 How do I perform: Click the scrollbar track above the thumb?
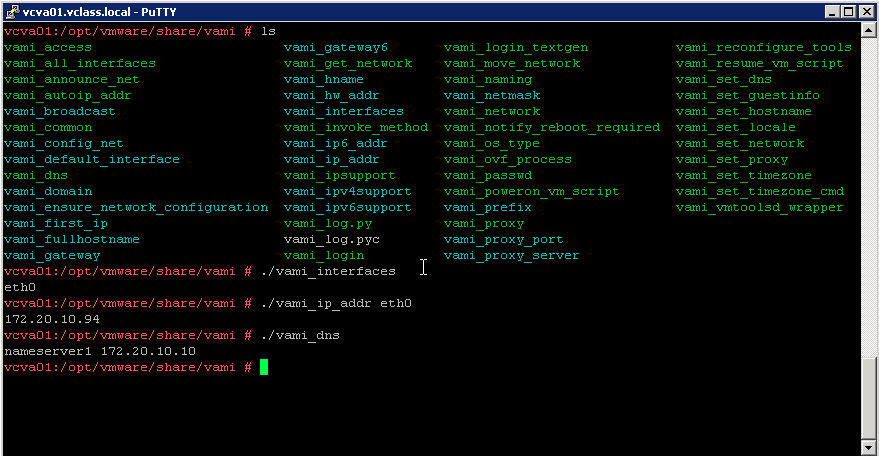pos(868,196)
